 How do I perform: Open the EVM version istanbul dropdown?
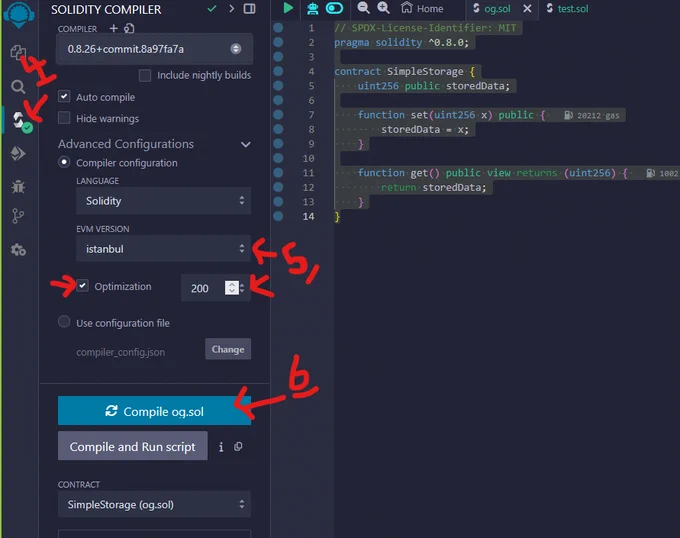tap(163, 249)
